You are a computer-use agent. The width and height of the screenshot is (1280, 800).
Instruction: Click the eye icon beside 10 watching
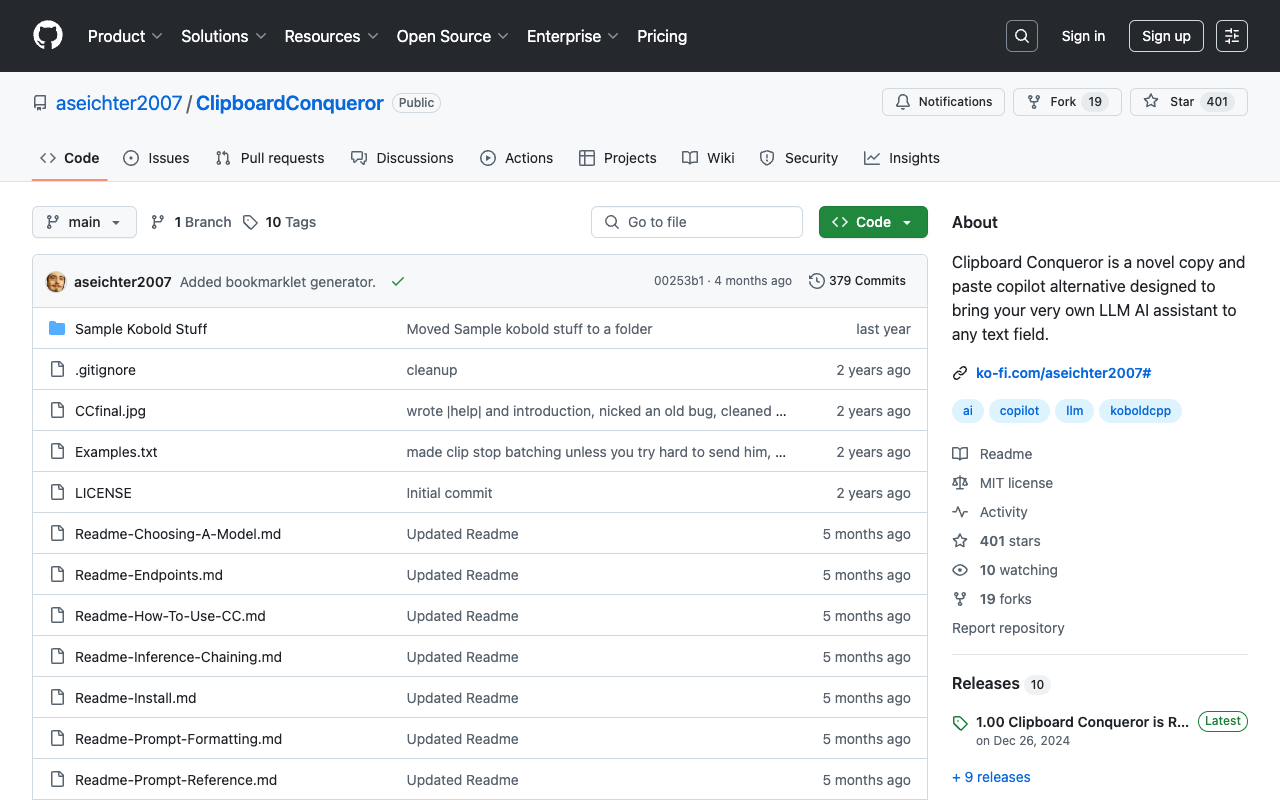[960, 570]
